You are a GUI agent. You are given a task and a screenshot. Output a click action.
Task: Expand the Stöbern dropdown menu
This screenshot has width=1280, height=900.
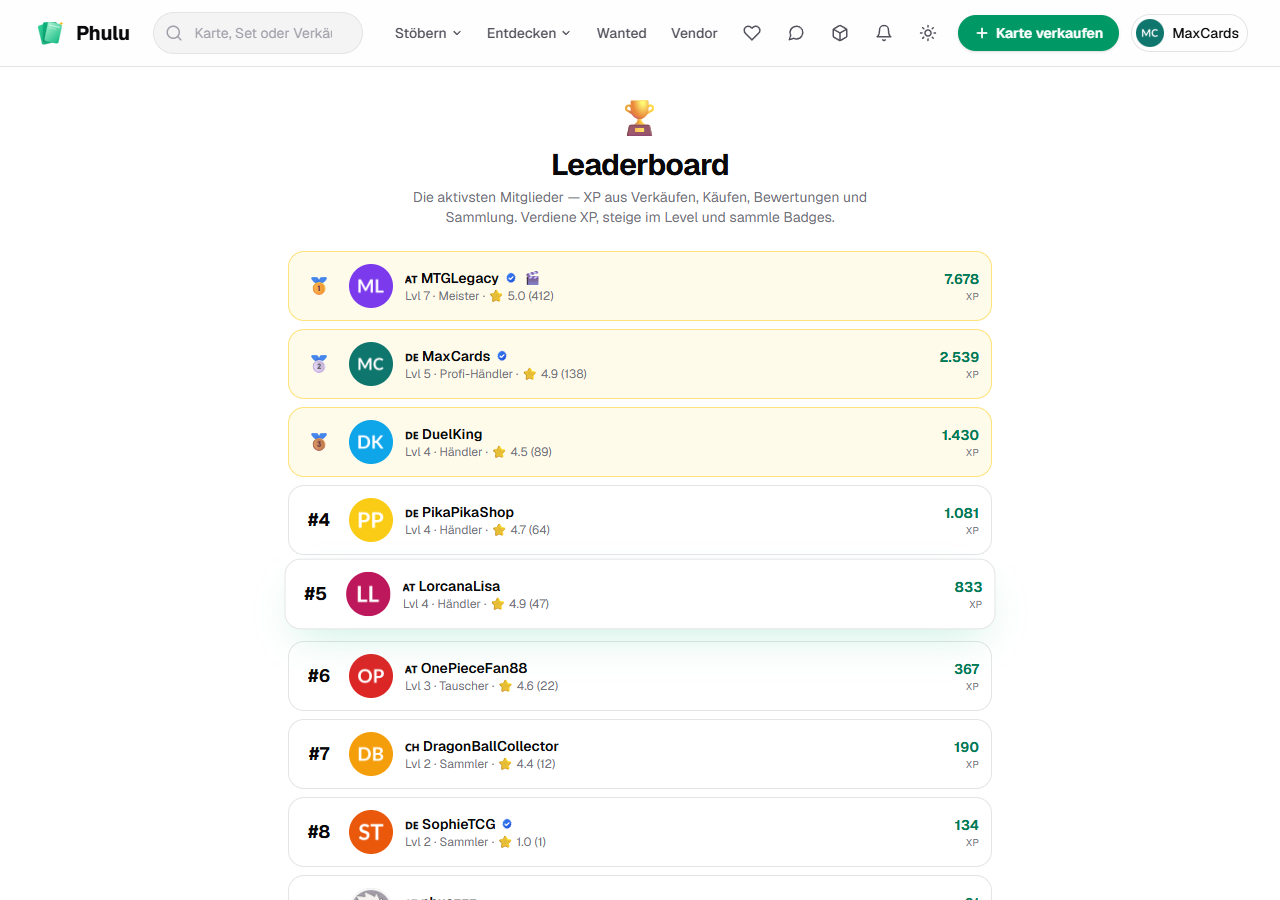pyautogui.click(x=428, y=33)
